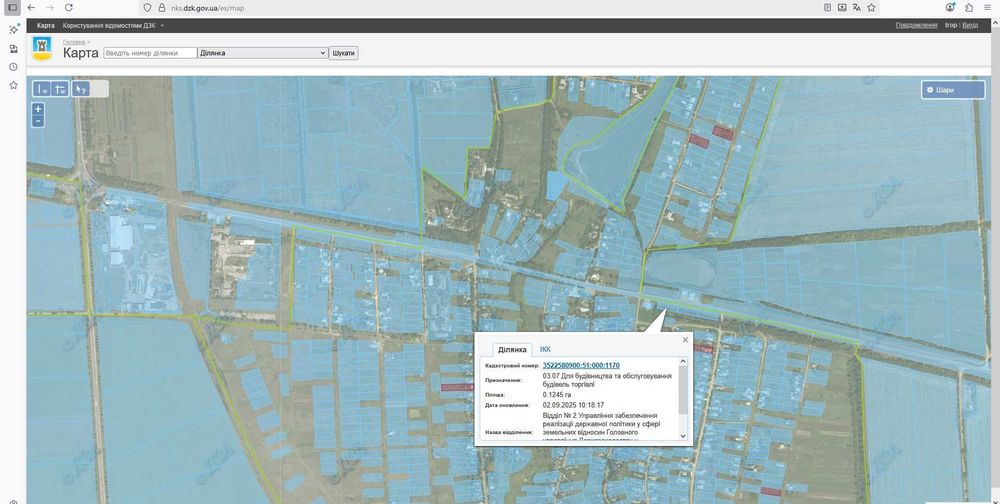Zoom in the map with plus

pos(38,110)
